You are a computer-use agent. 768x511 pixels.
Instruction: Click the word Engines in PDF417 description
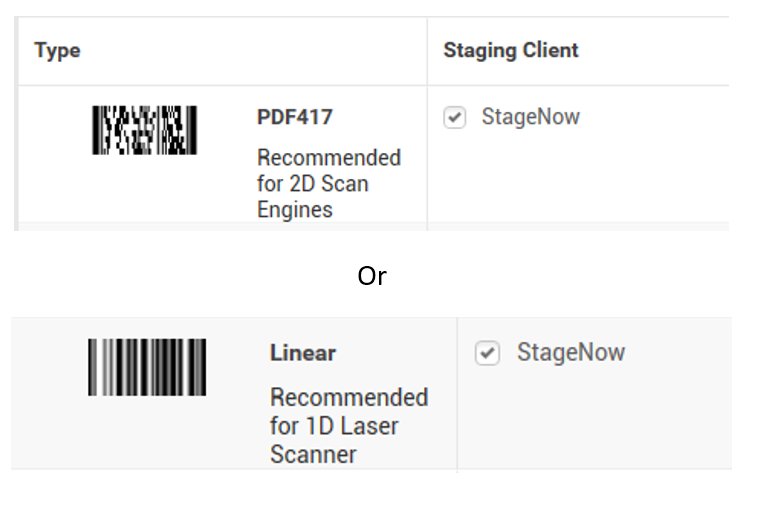(295, 210)
